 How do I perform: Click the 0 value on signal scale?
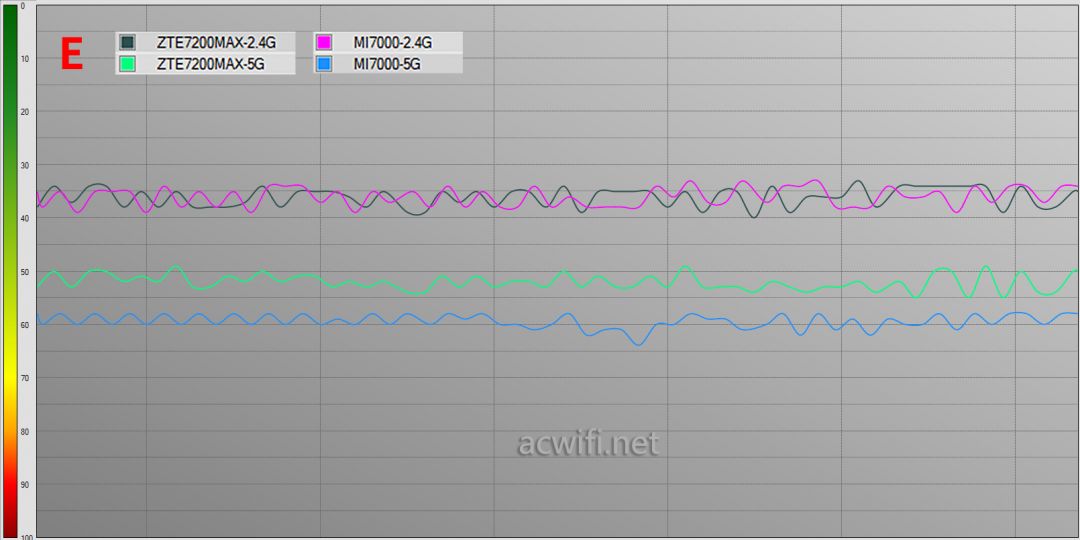23,6
